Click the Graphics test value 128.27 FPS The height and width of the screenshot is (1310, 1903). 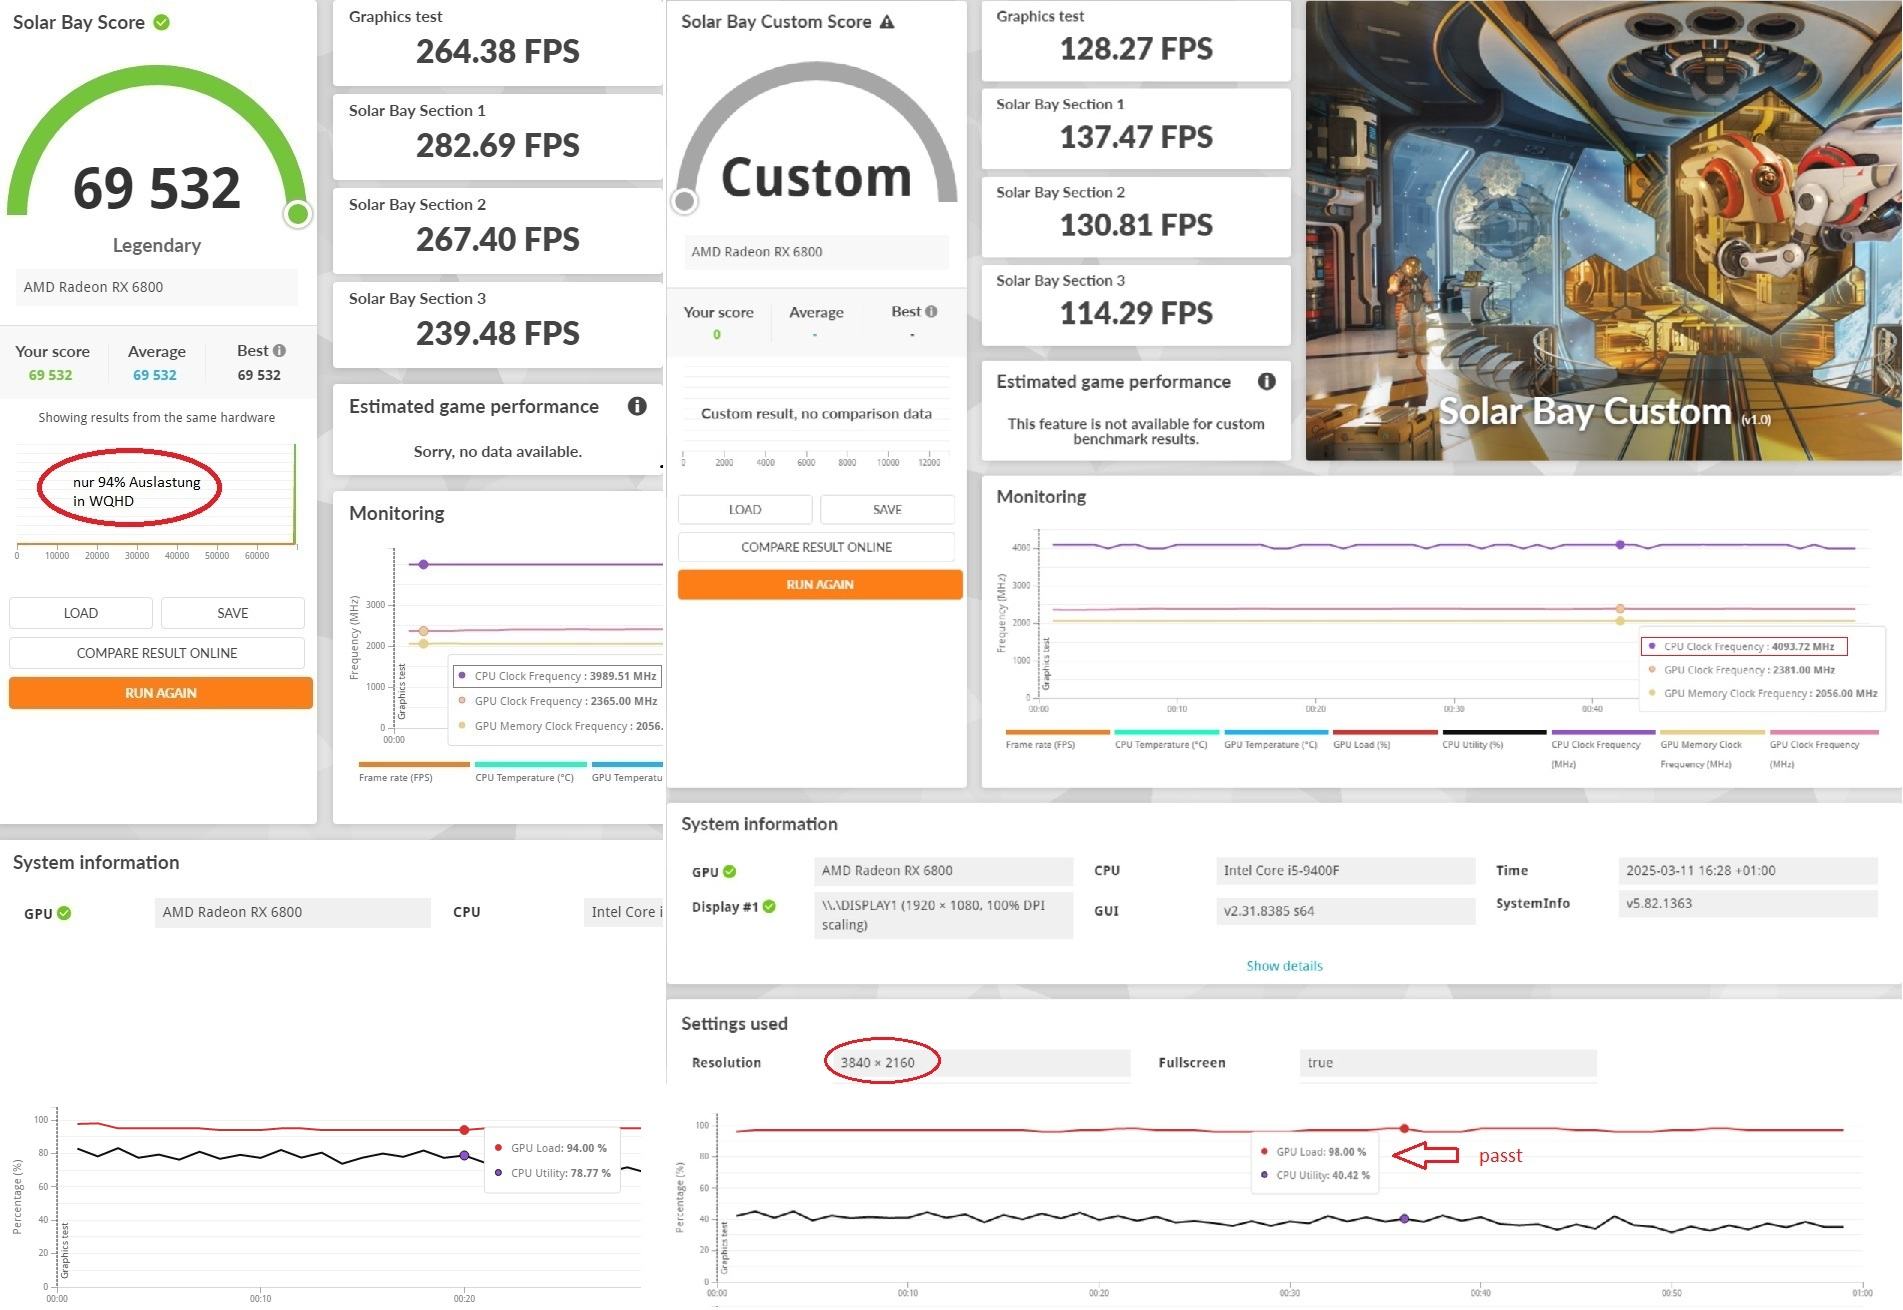pyautogui.click(x=1136, y=49)
